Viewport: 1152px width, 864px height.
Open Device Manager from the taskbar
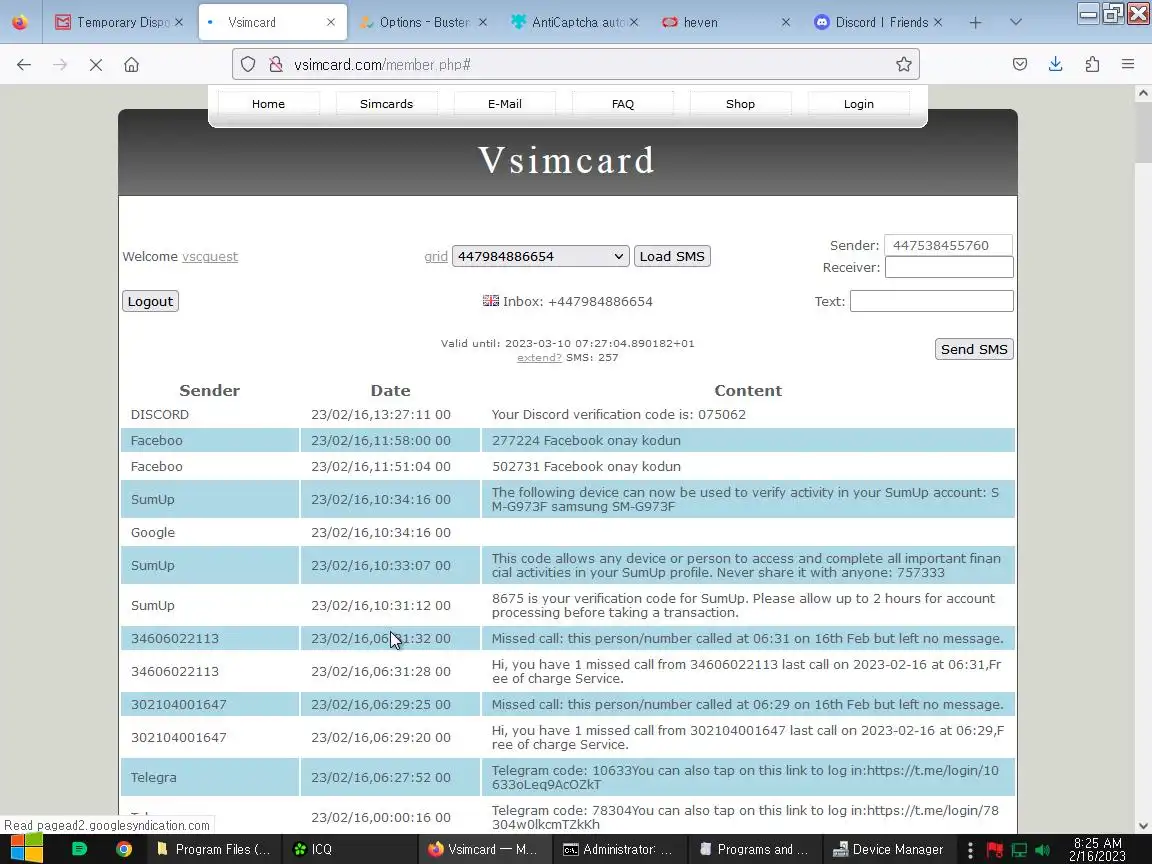pos(888,849)
